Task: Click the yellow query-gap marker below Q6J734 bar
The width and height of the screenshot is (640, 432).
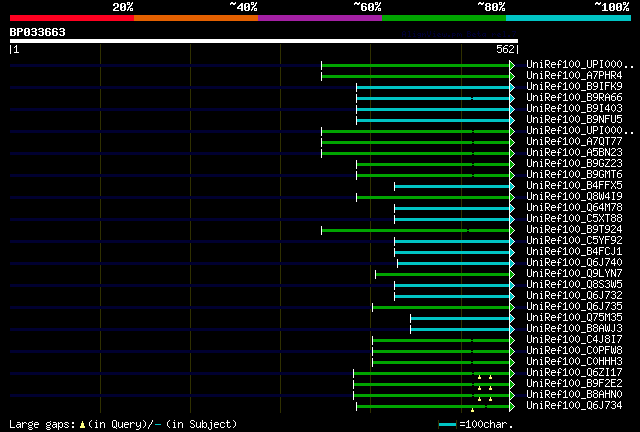Action: (x=473, y=410)
